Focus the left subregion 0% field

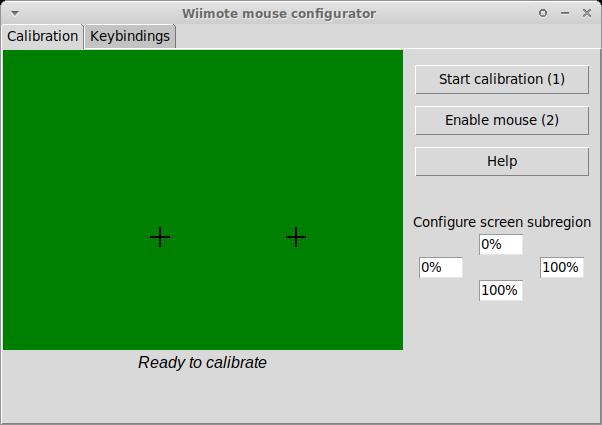[441, 267]
